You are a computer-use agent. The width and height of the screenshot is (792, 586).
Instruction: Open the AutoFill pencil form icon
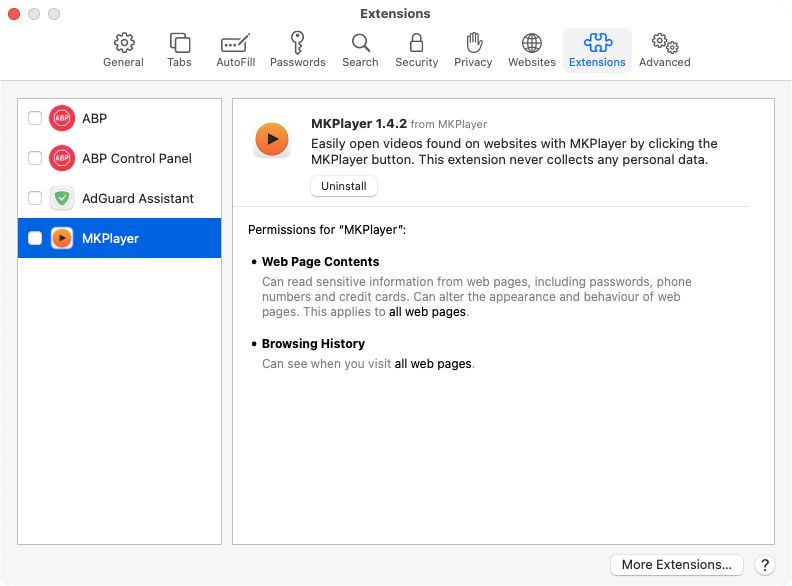[235, 43]
